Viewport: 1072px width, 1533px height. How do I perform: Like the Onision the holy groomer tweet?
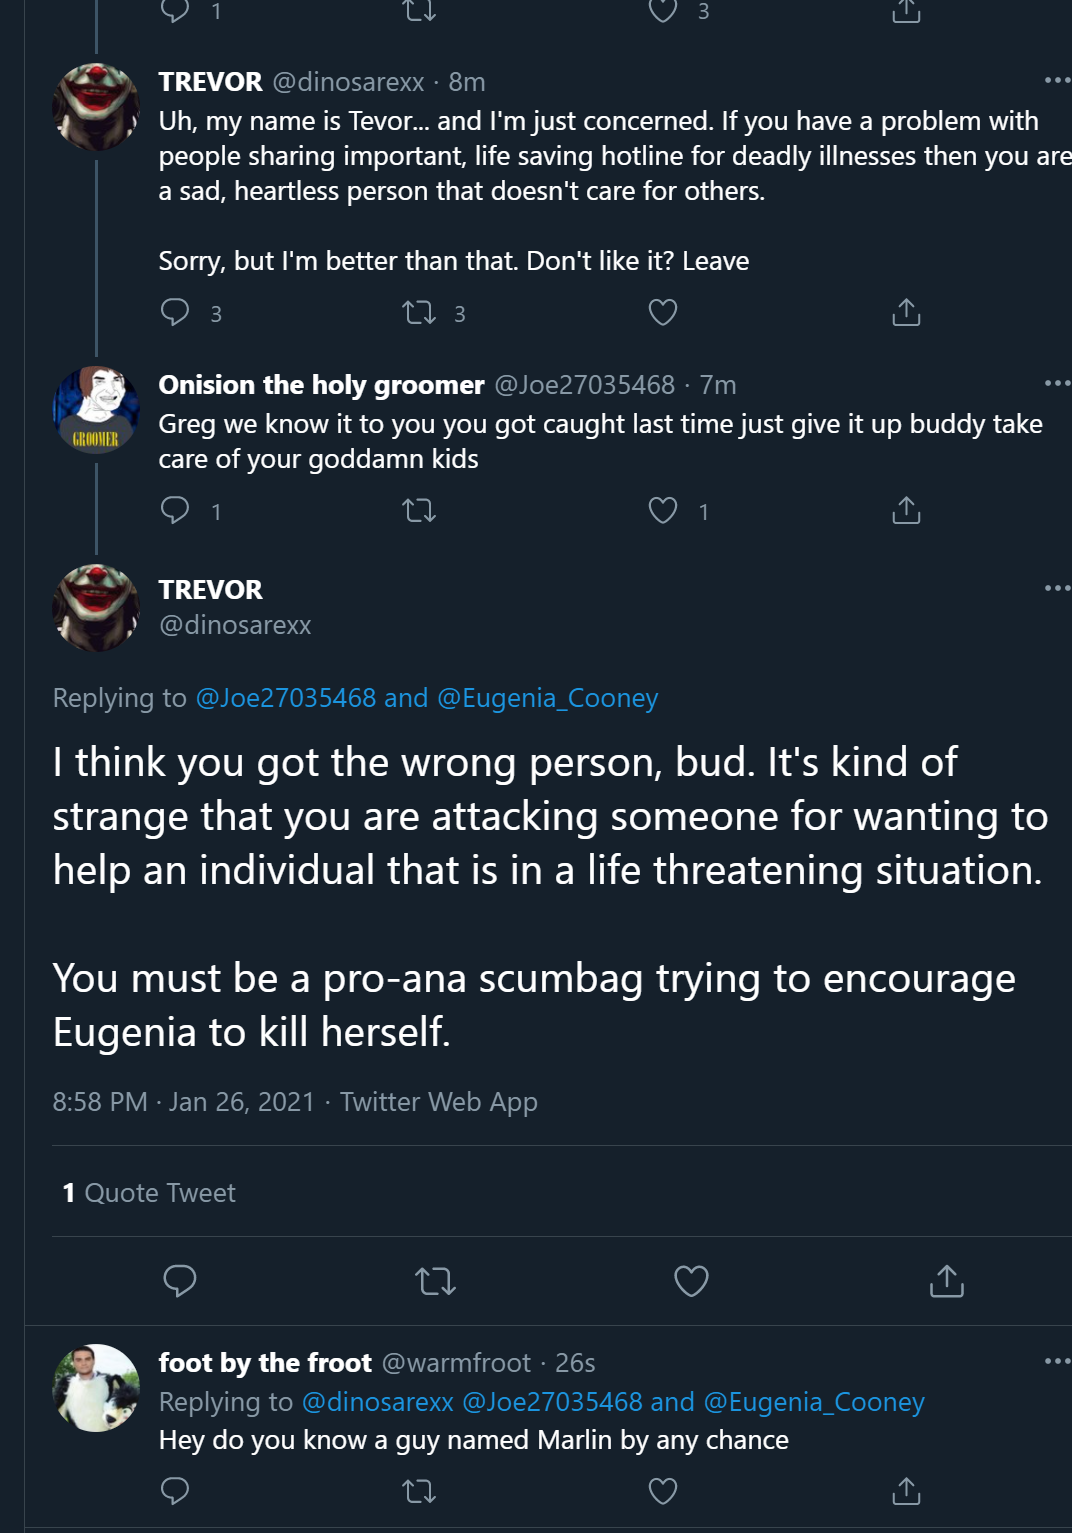pos(663,511)
